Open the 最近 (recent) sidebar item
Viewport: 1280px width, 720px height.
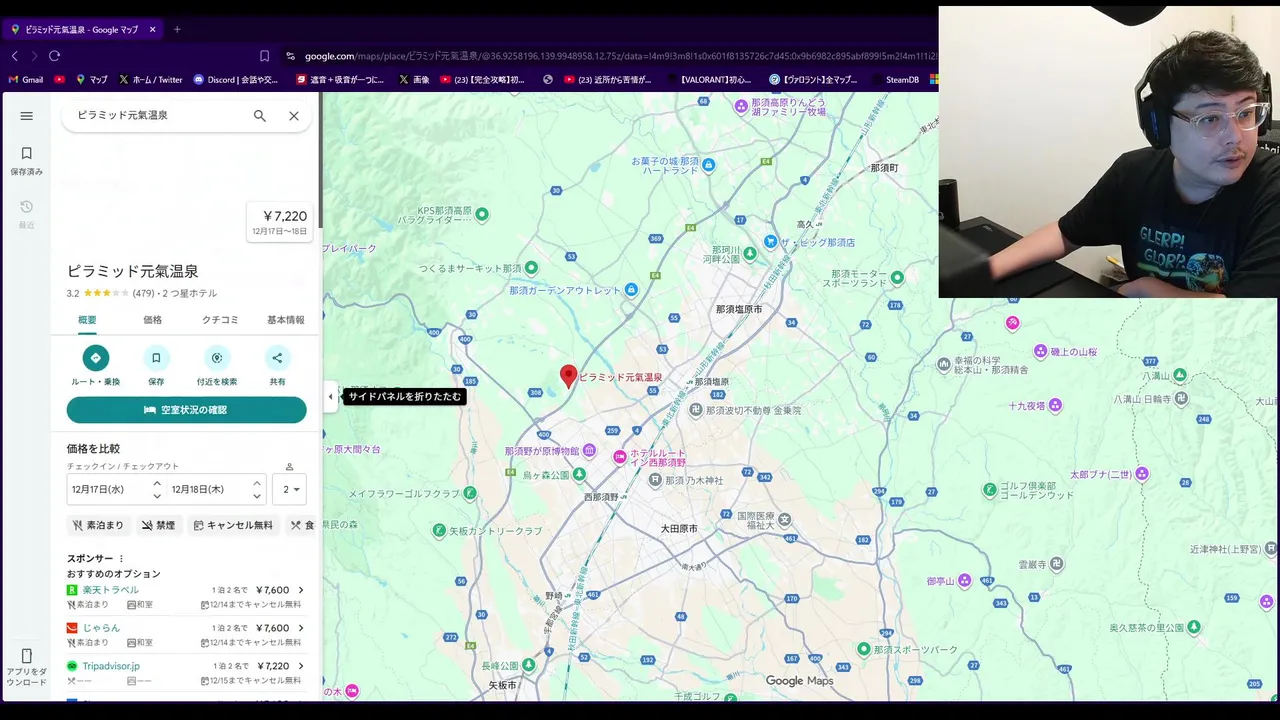[x=27, y=213]
